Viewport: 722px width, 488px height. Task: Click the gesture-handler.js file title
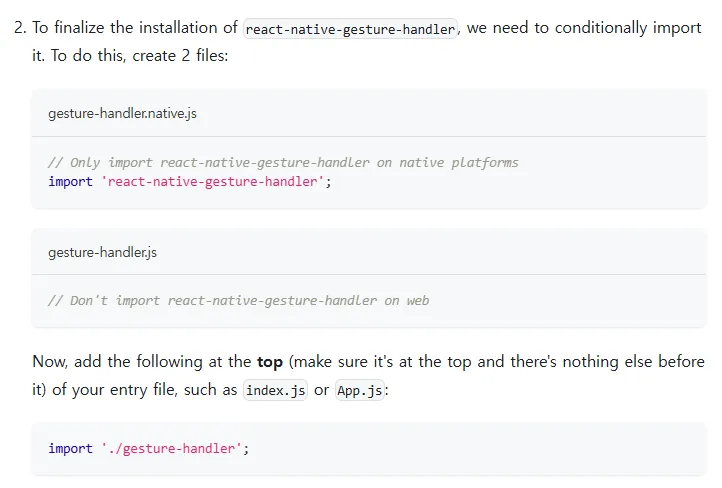click(102, 252)
